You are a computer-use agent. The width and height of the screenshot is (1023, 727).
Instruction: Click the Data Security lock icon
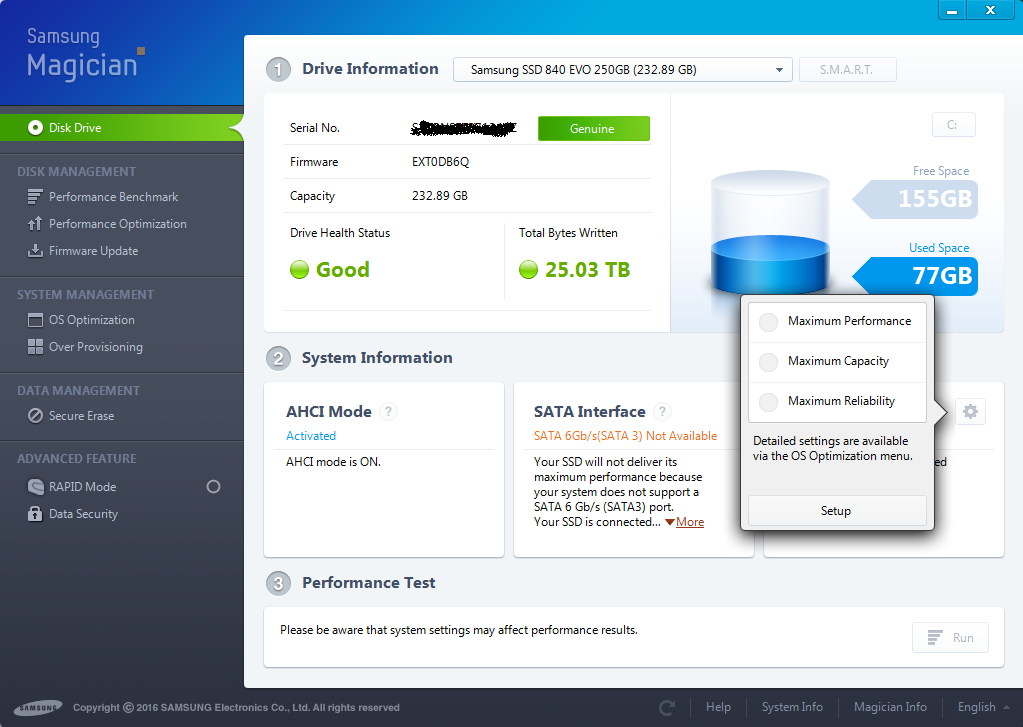tap(35, 514)
